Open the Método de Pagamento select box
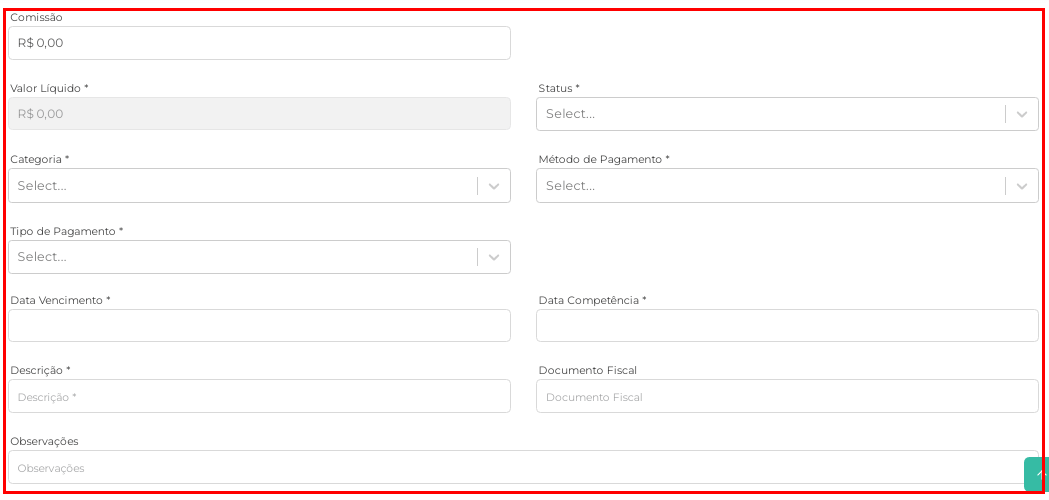Image resolution: width=1049 pixels, height=500 pixels. click(x=787, y=185)
